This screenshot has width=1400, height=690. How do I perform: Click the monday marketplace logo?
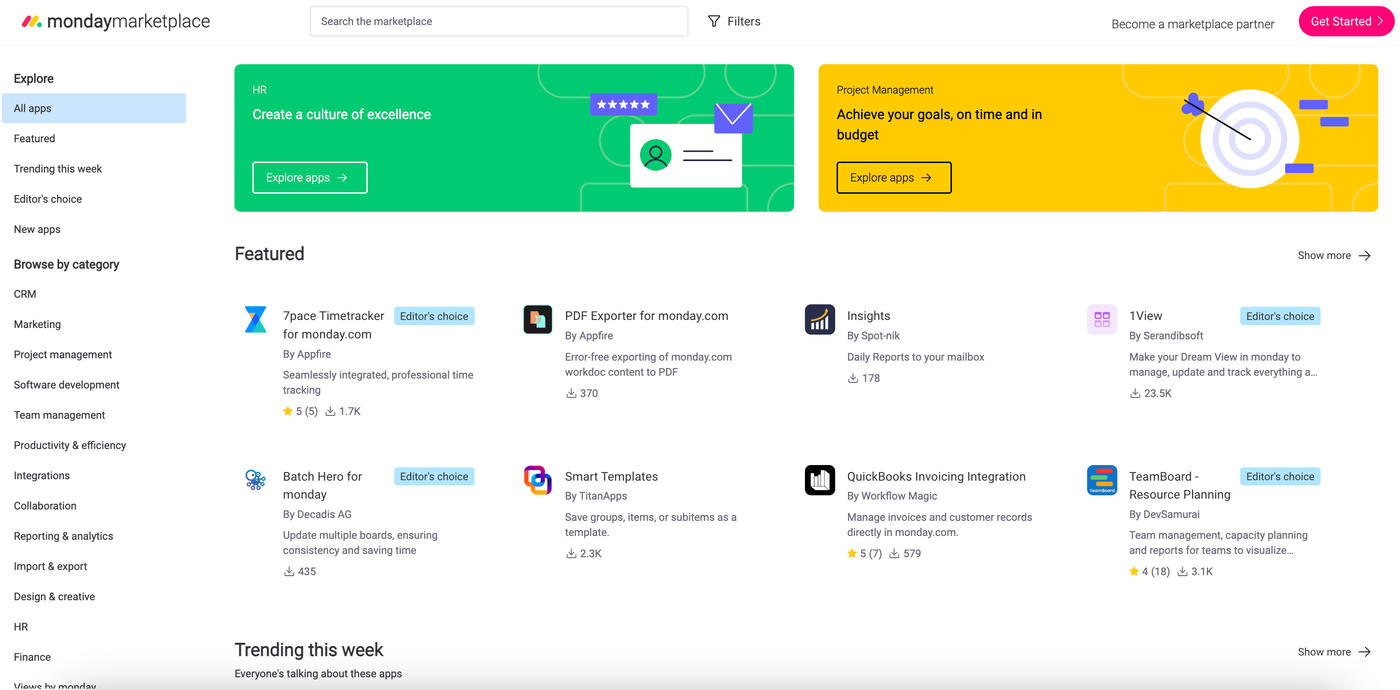[x=116, y=21]
